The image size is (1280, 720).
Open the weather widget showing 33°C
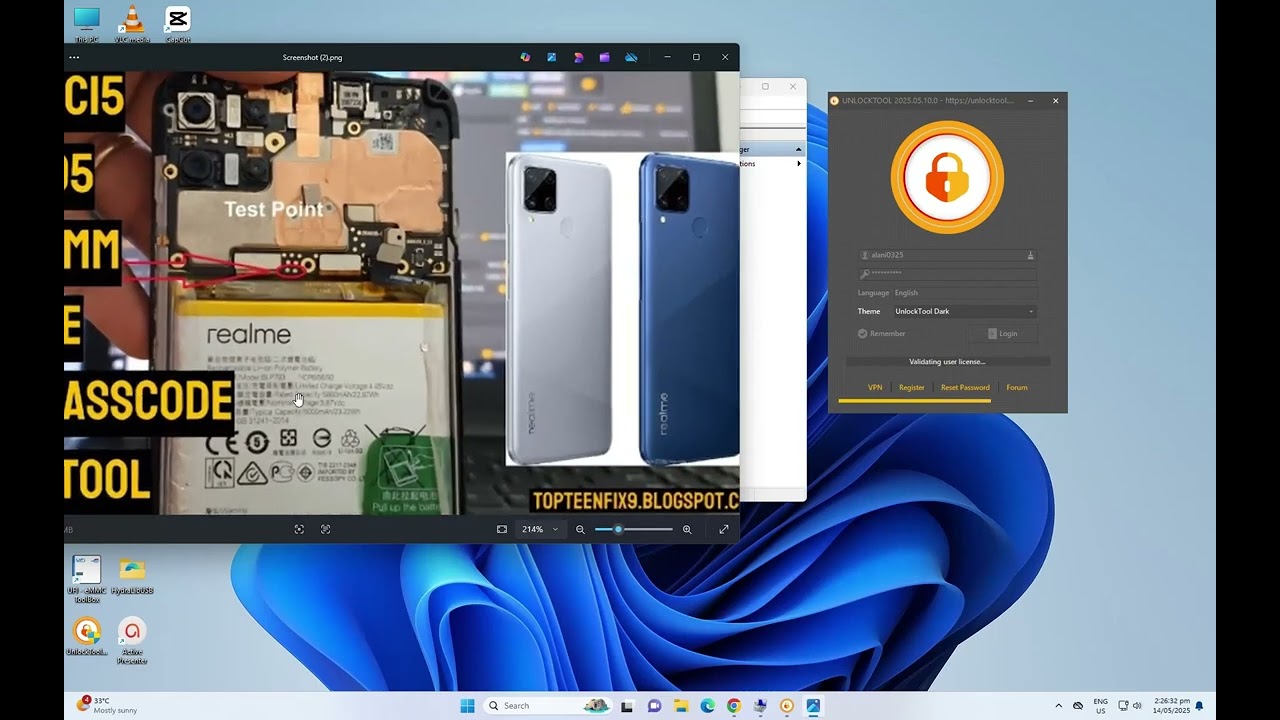click(109, 705)
